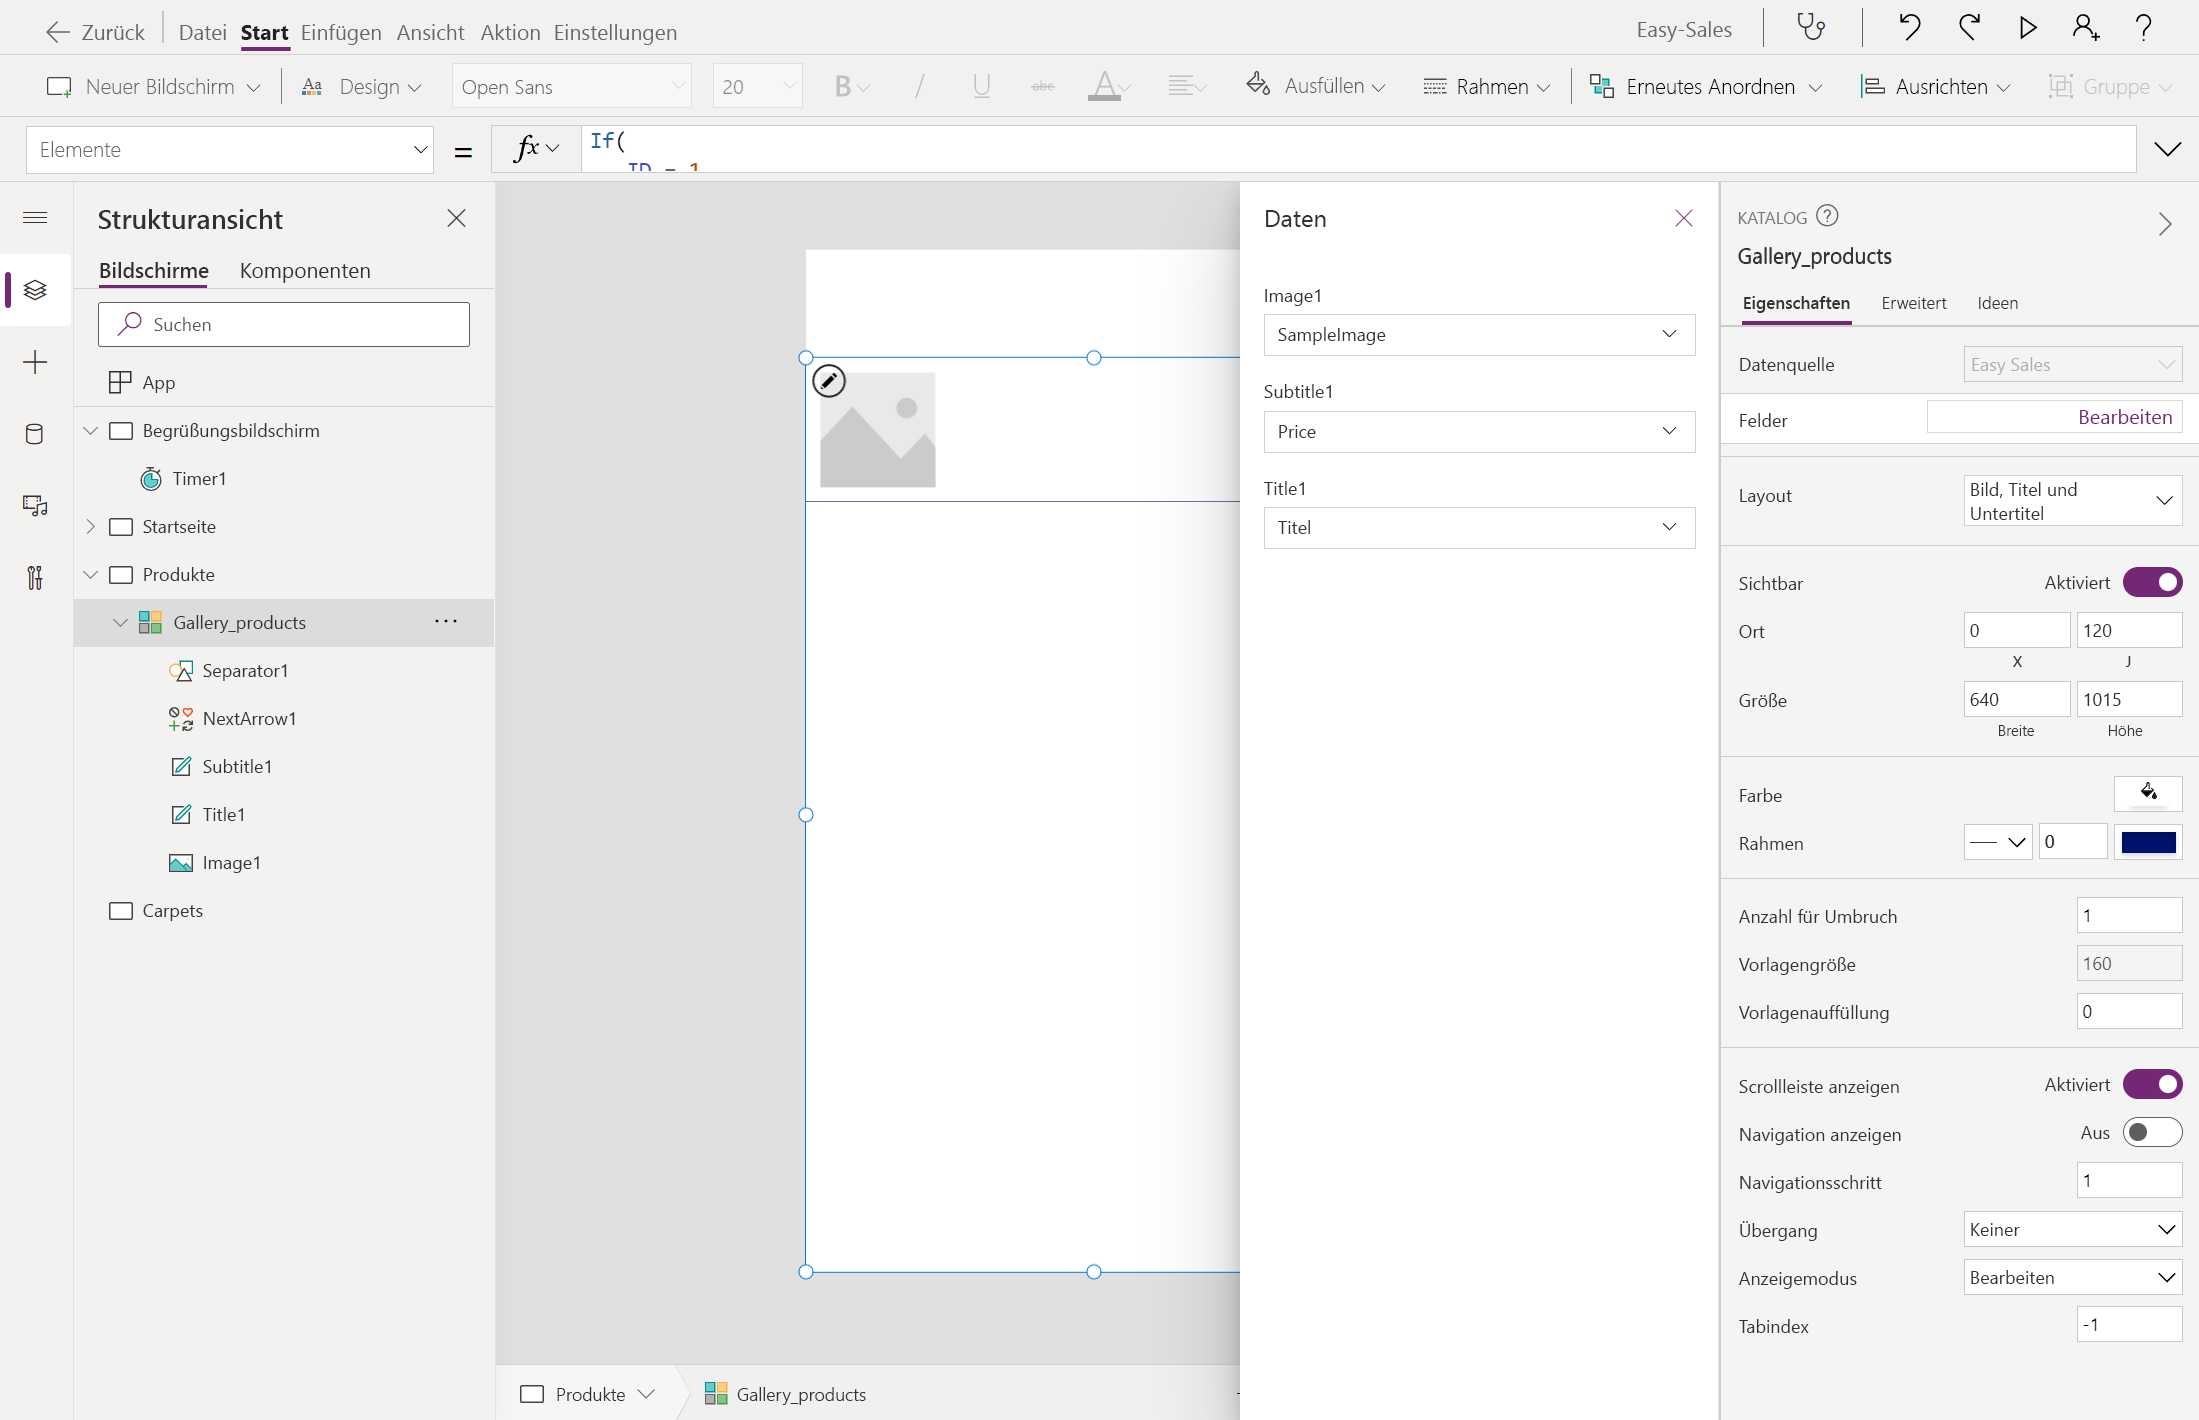Click the Insert plus sidebar icon
This screenshot has height=1420, width=2199.
35,362
